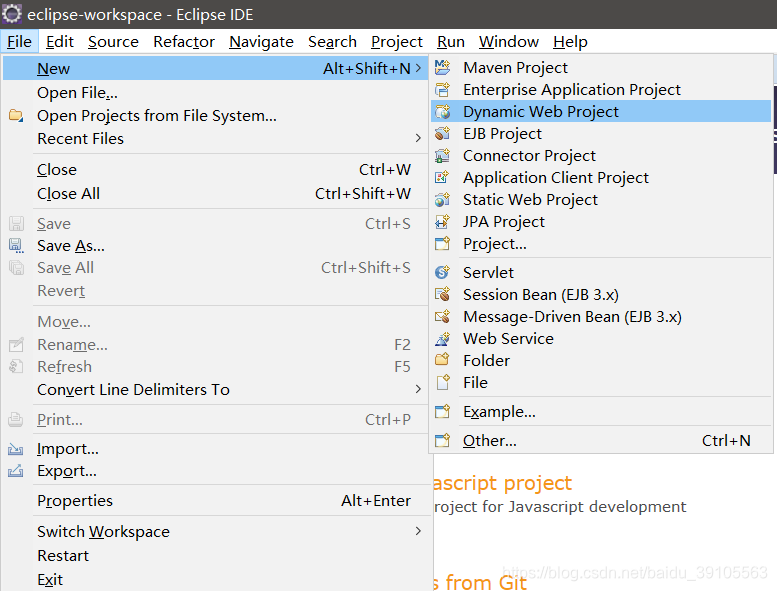Click the Static Web Project icon
777x591 pixels.
[442, 200]
